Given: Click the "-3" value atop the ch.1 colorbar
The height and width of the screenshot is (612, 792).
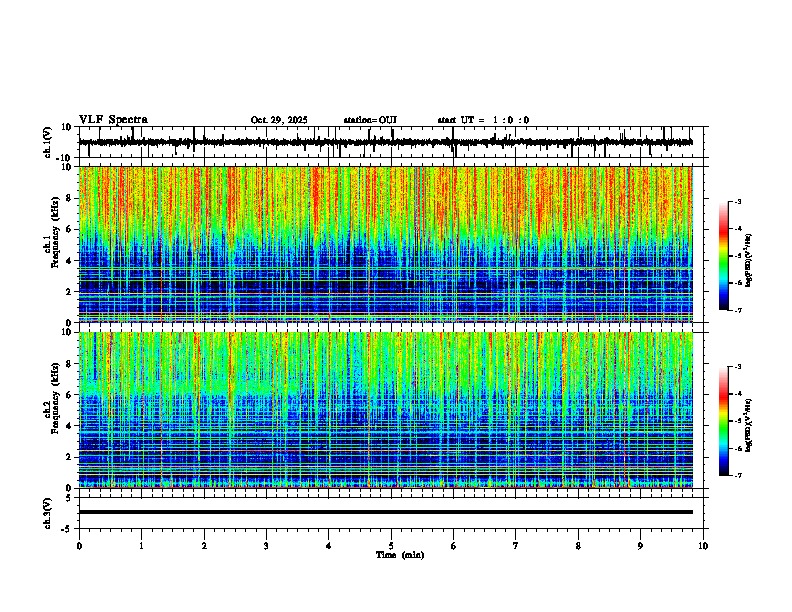Looking at the screenshot, I should (x=737, y=202).
